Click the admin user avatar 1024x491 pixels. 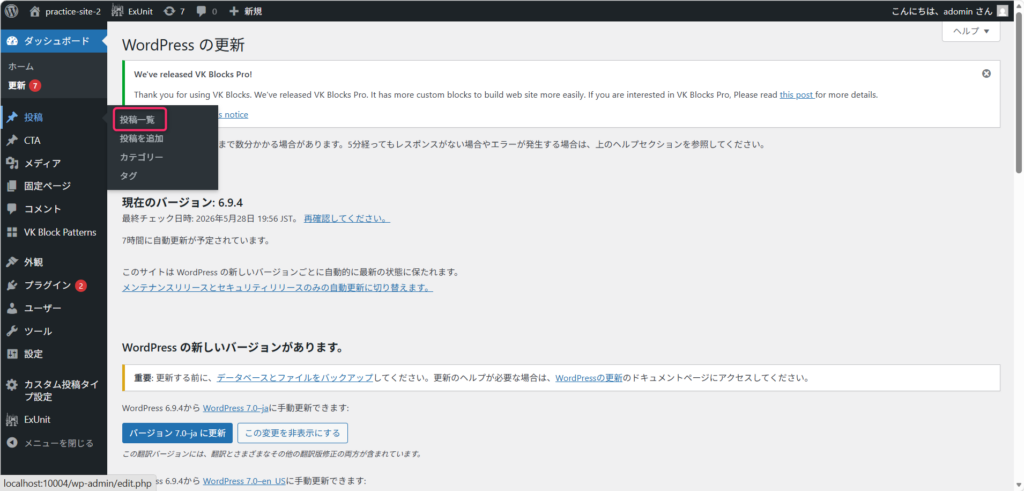tap(1002, 11)
